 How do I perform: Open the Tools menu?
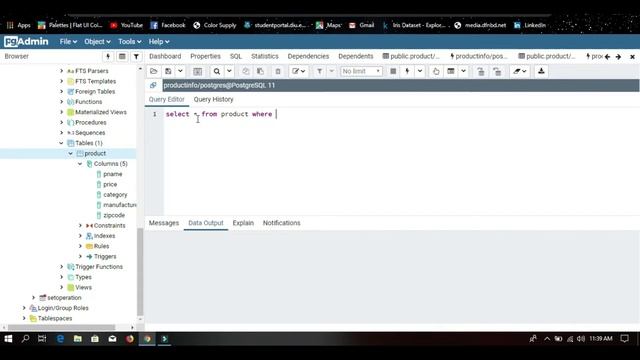tap(129, 42)
